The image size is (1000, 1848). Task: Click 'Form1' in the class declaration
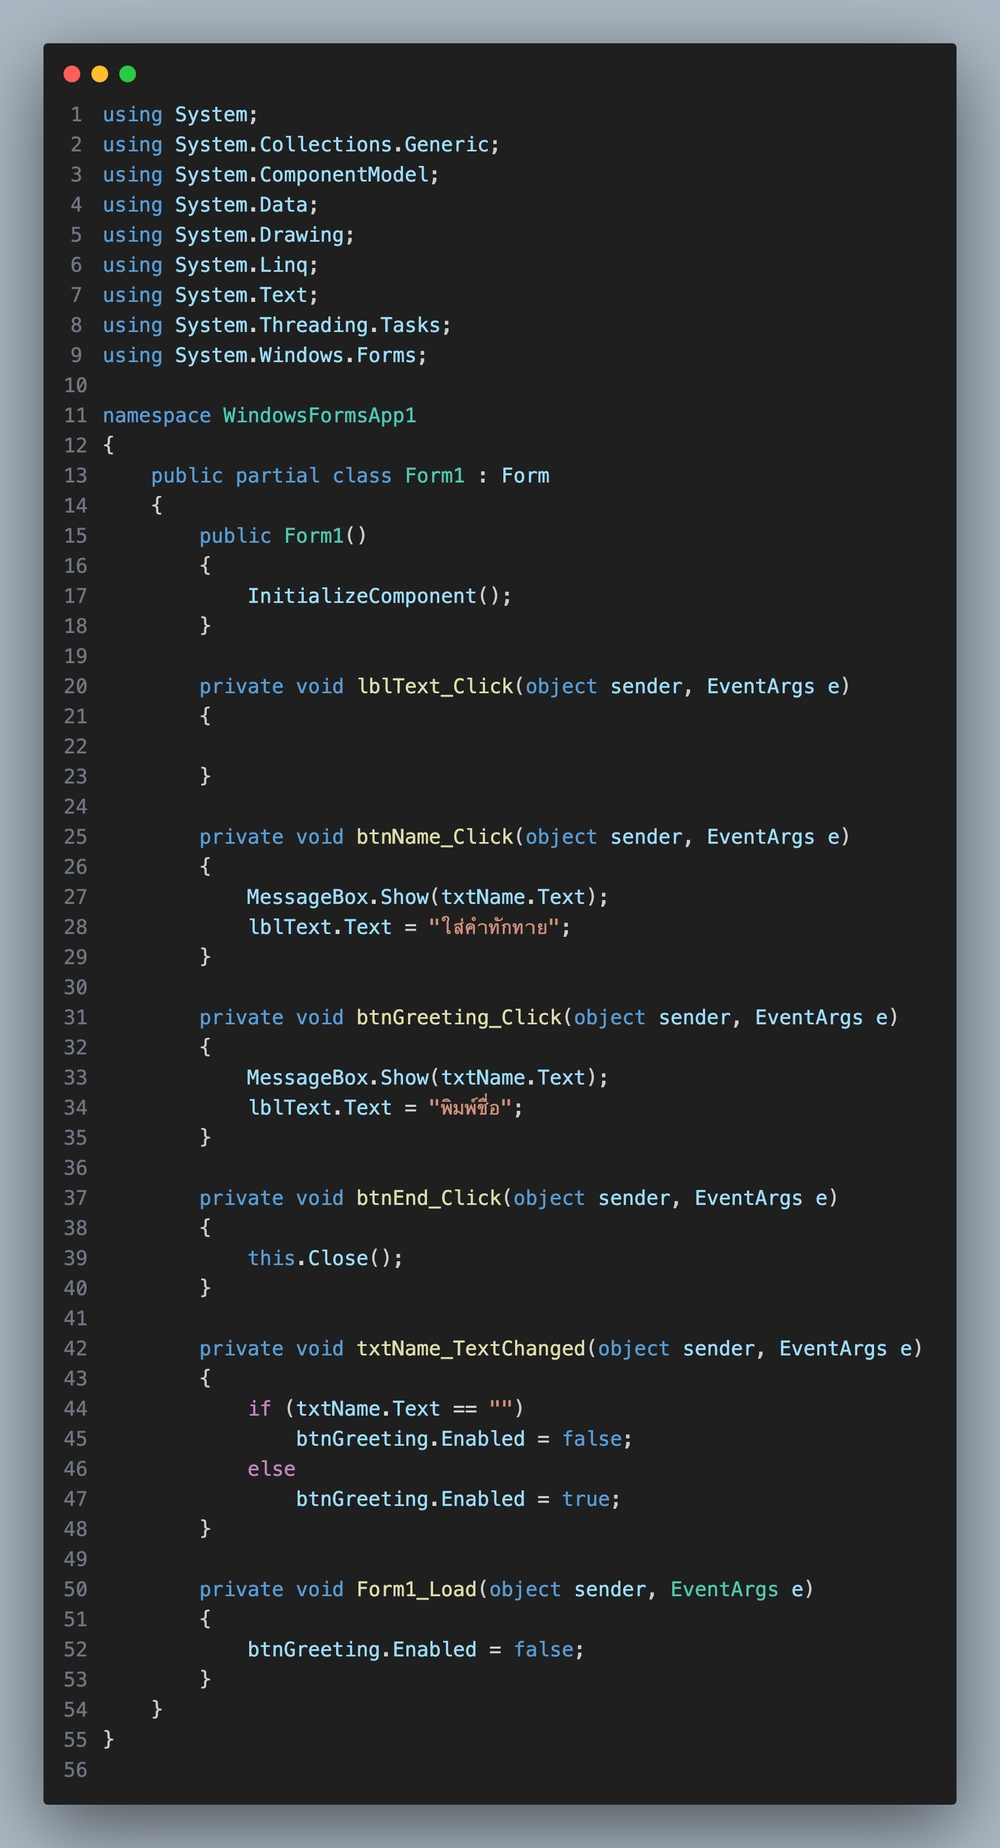[x=434, y=476]
